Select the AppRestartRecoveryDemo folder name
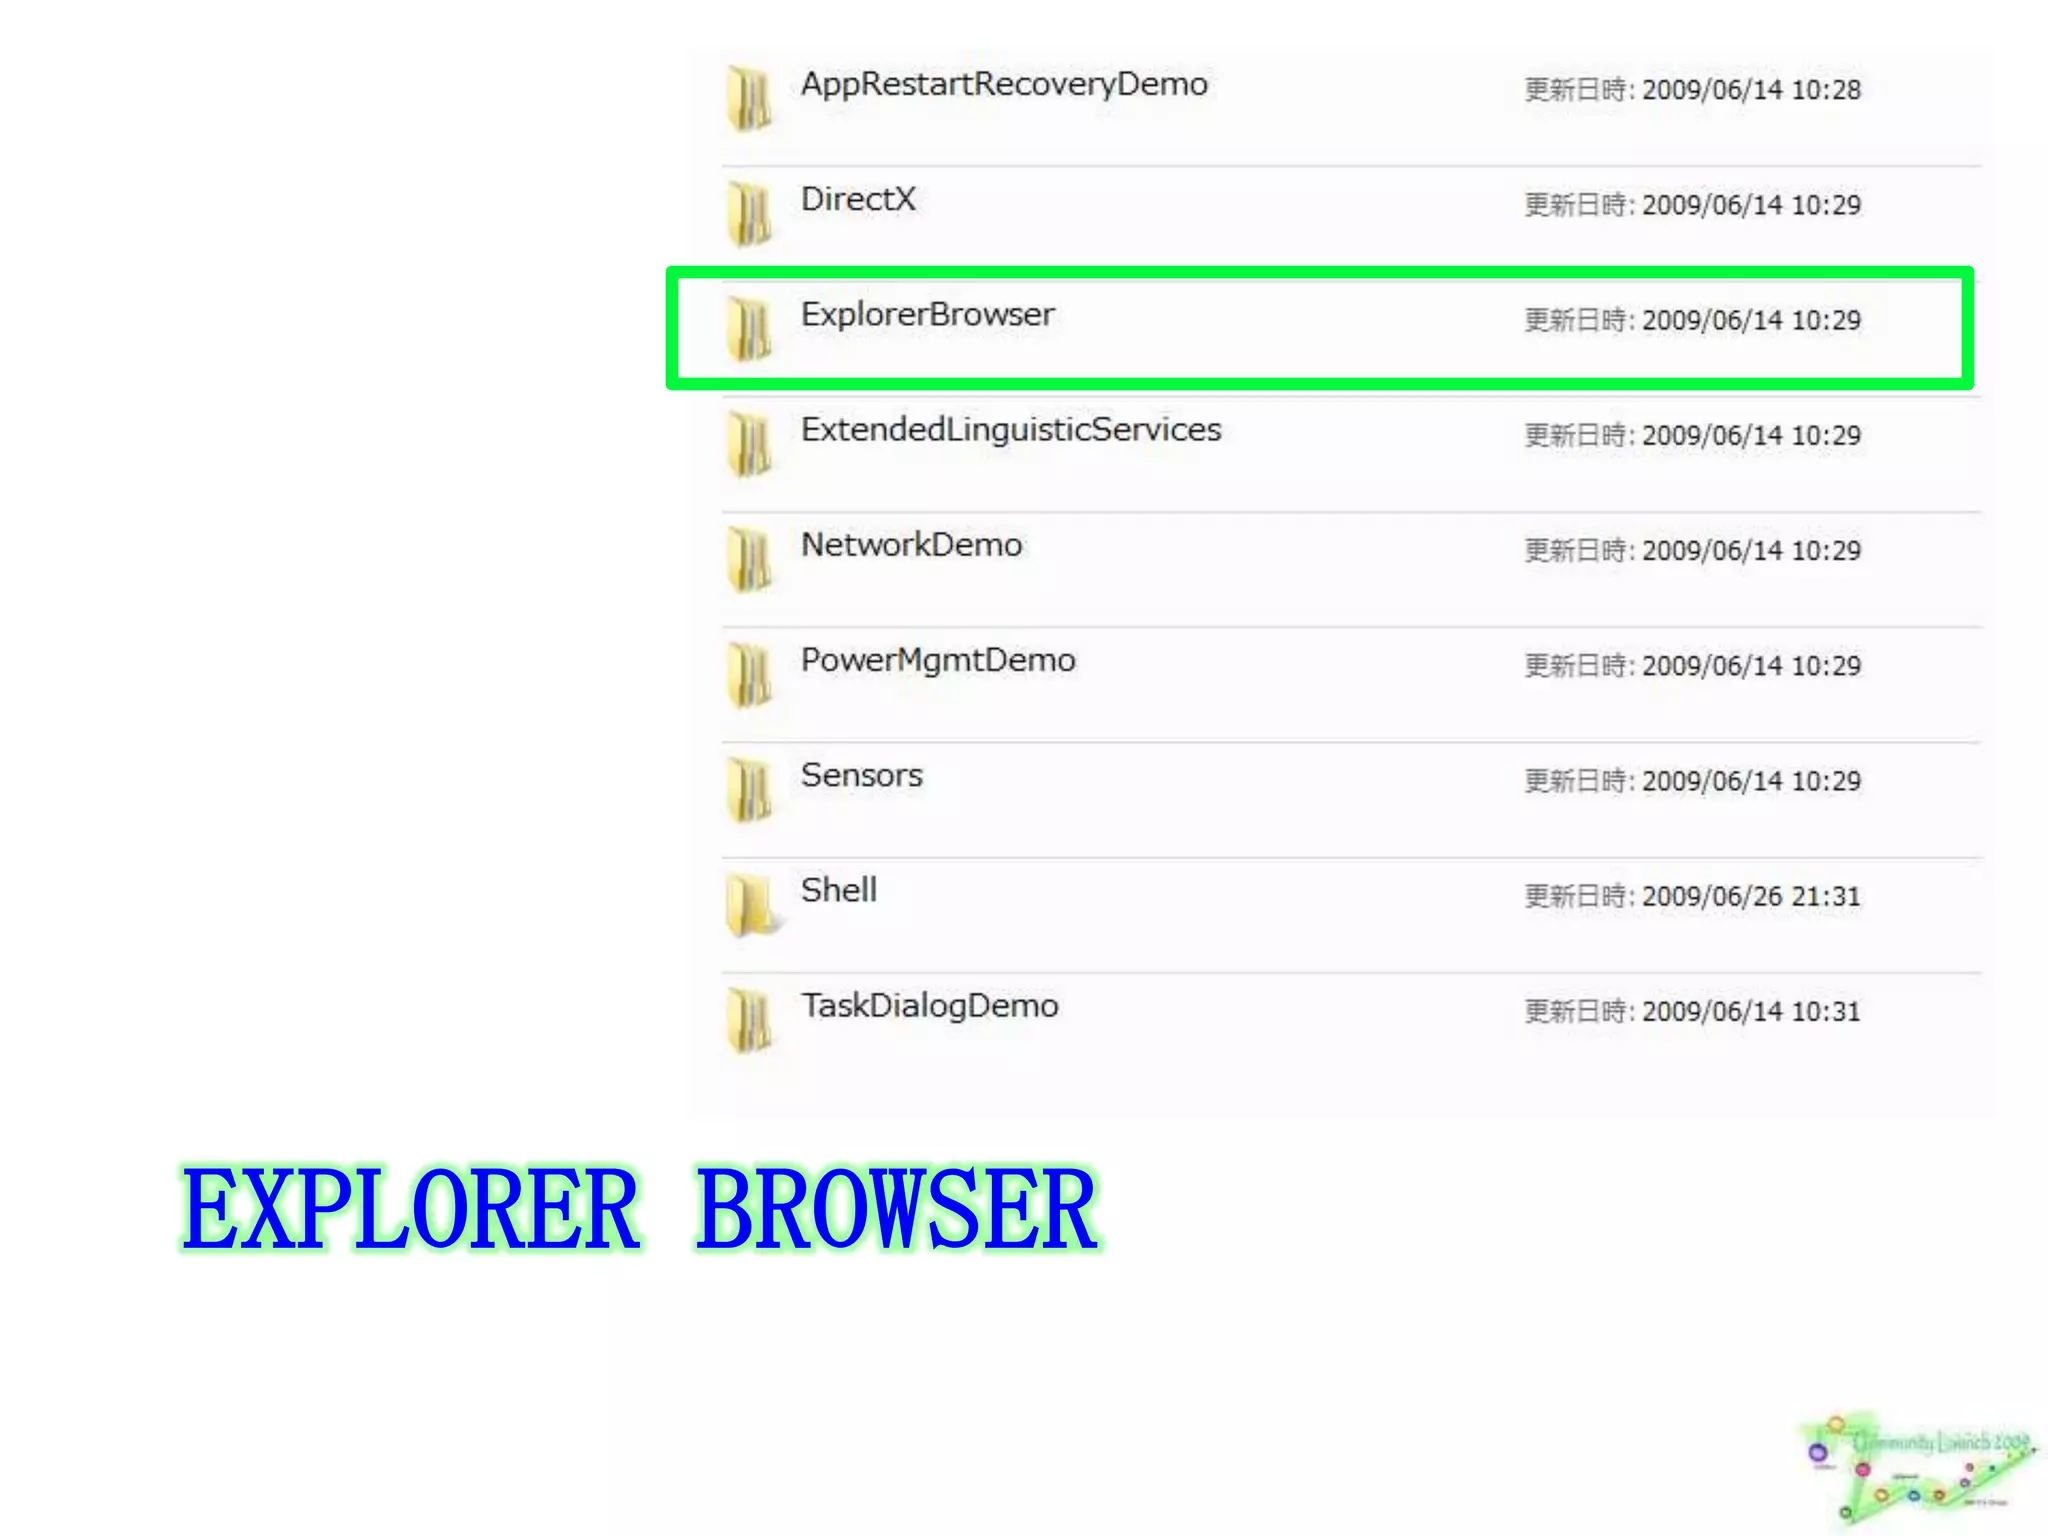The width and height of the screenshot is (2048, 1536). (1004, 85)
